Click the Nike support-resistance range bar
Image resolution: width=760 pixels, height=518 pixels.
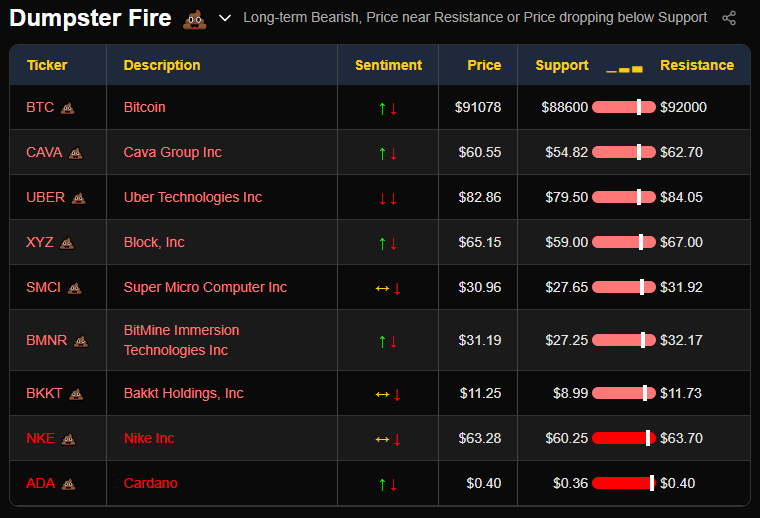(624, 438)
